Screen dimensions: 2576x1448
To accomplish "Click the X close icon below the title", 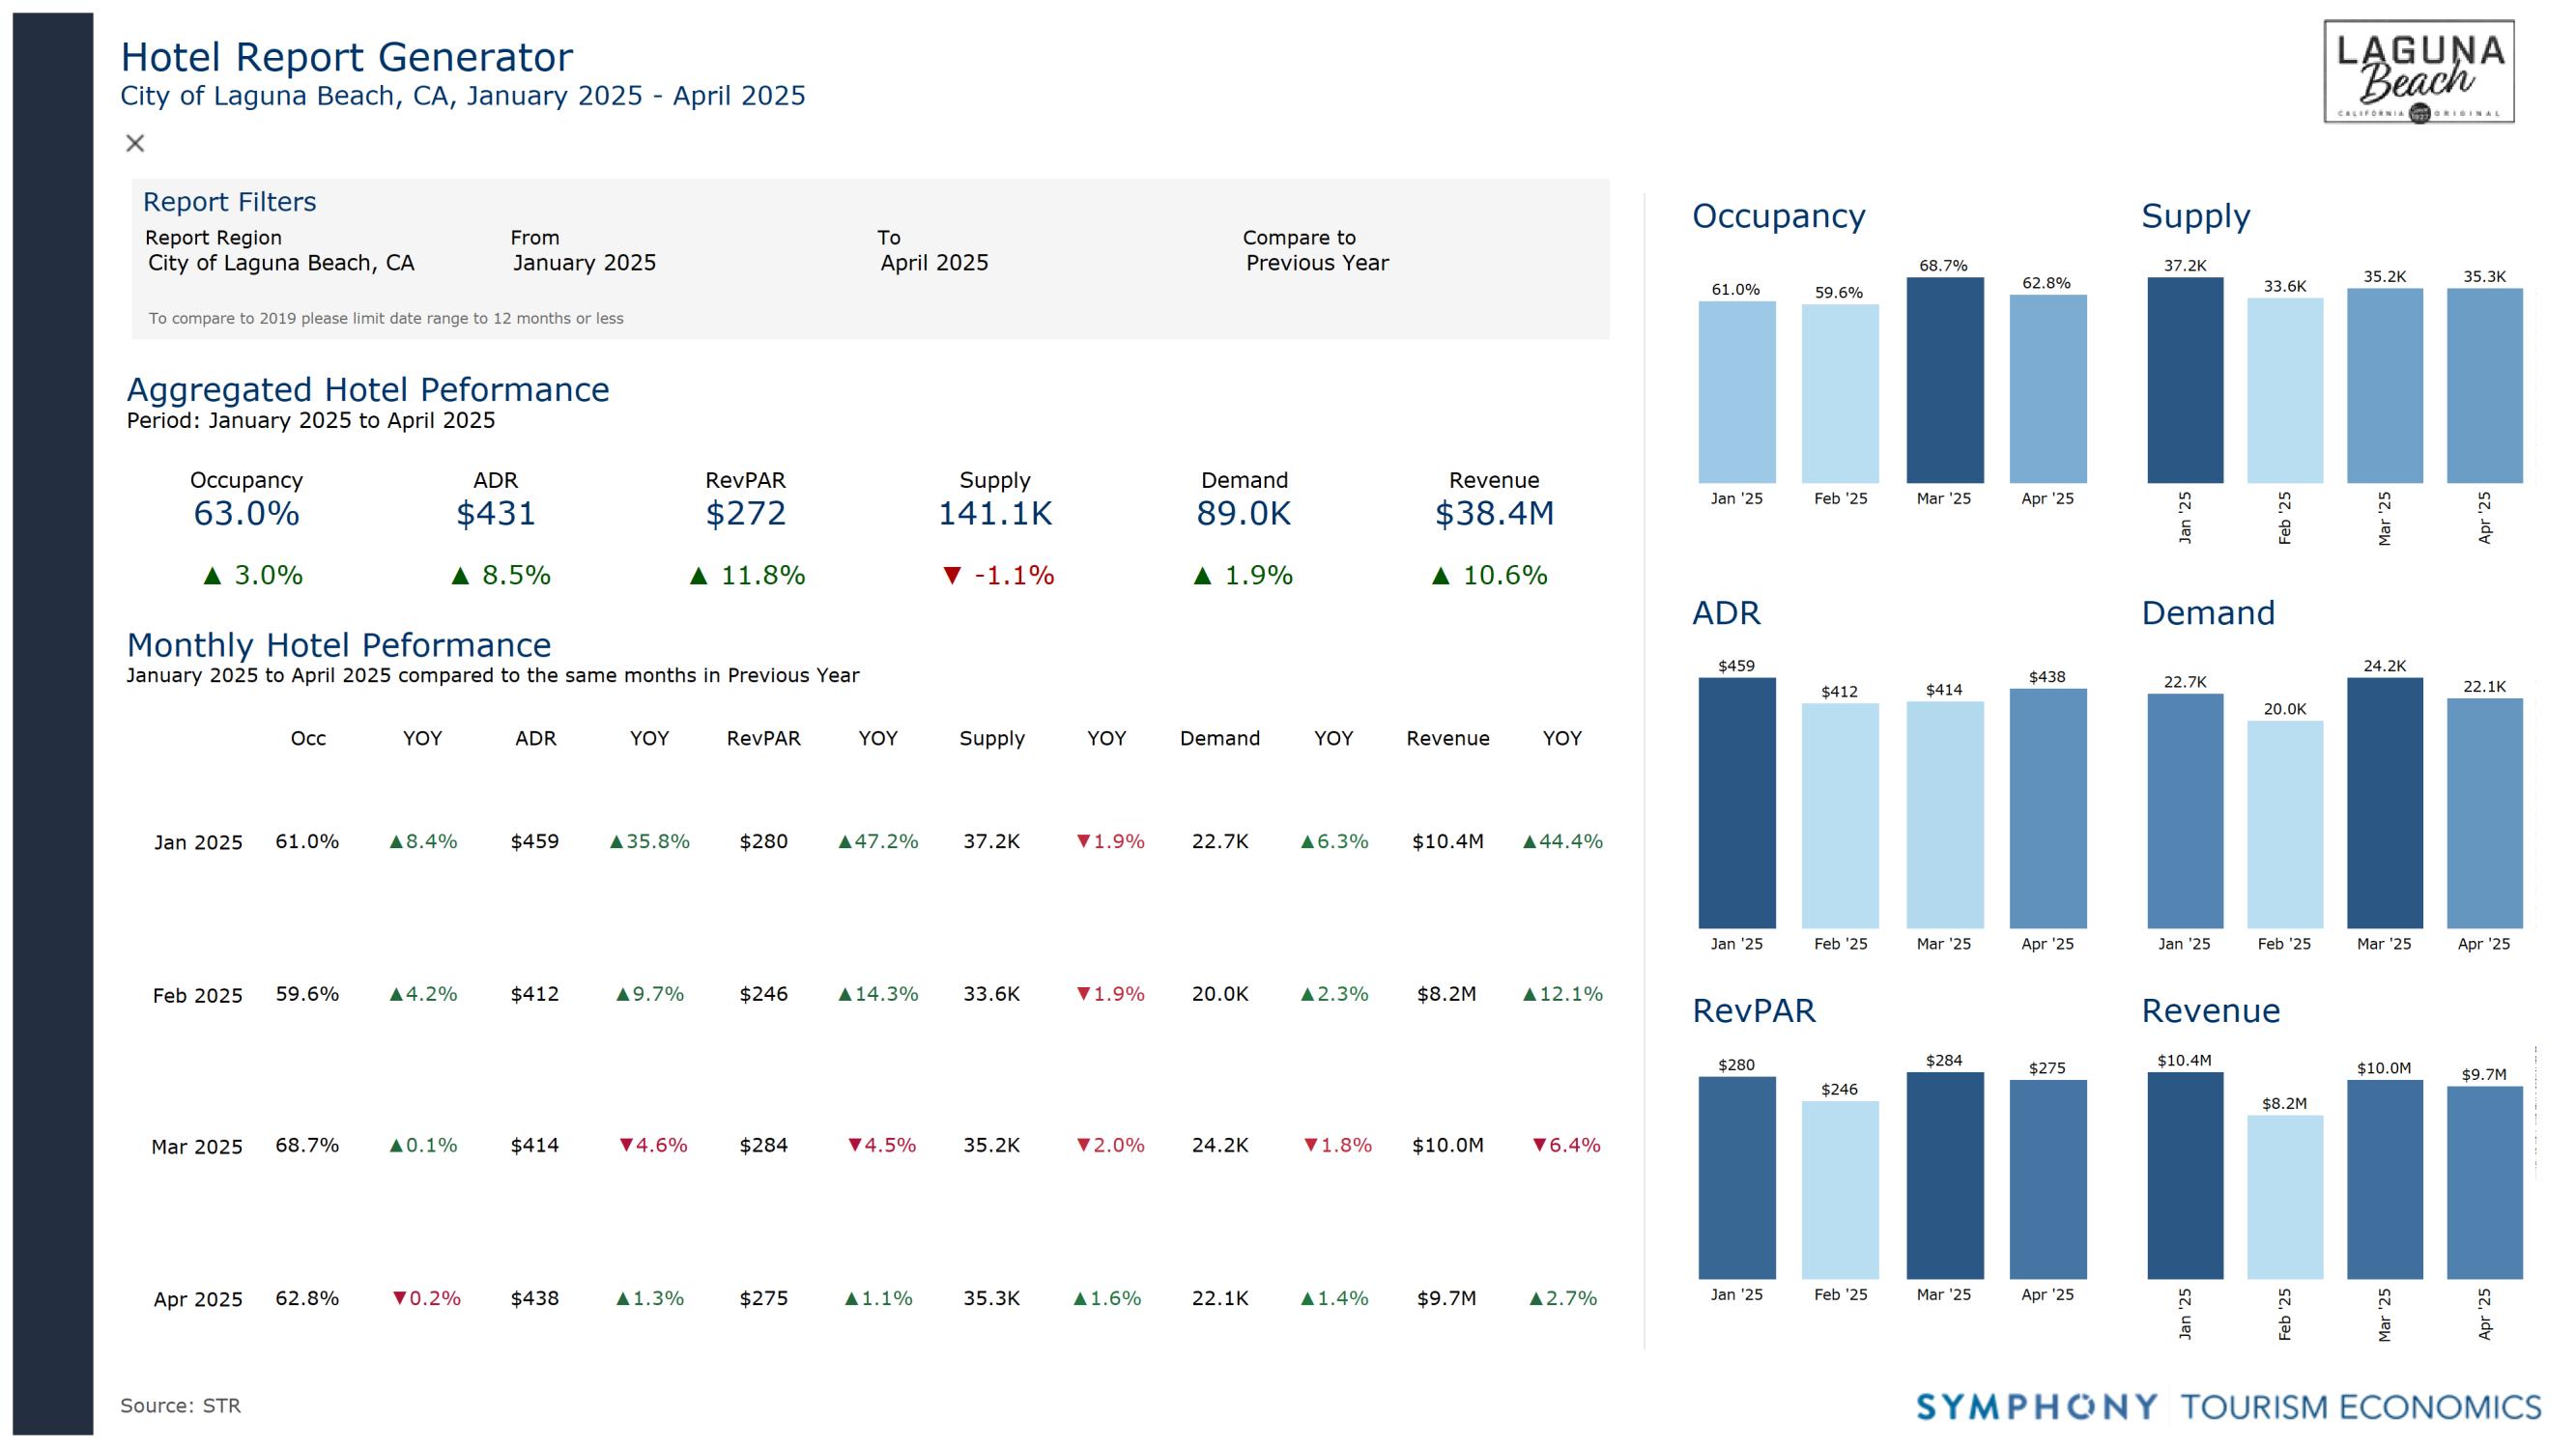I will [x=135, y=143].
